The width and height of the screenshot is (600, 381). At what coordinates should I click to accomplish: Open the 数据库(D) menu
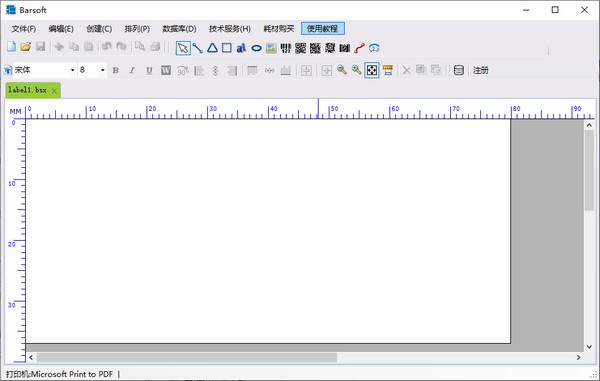(179, 29)
